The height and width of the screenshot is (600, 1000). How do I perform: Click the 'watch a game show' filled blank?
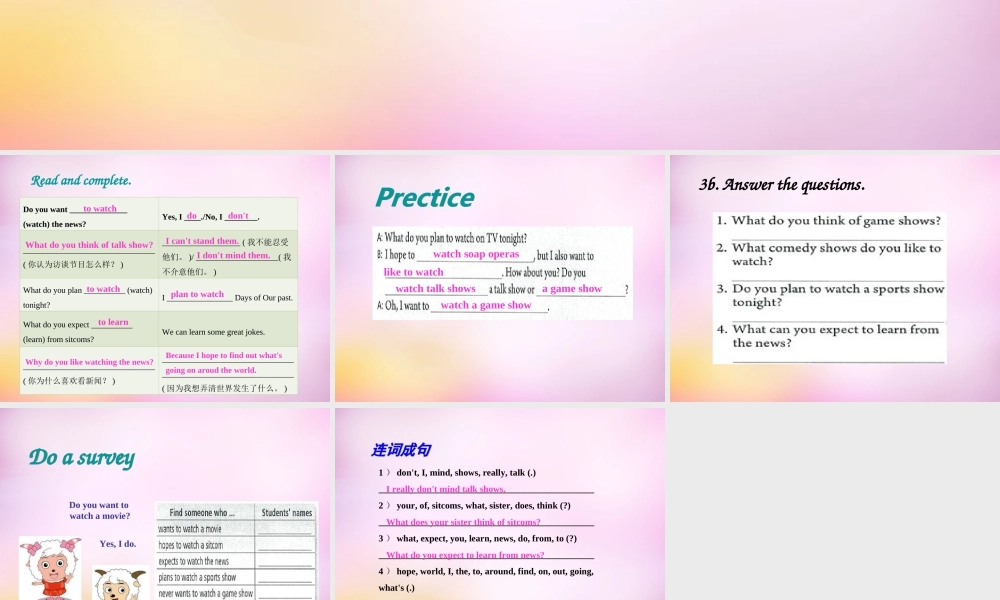tap(487, 305)
